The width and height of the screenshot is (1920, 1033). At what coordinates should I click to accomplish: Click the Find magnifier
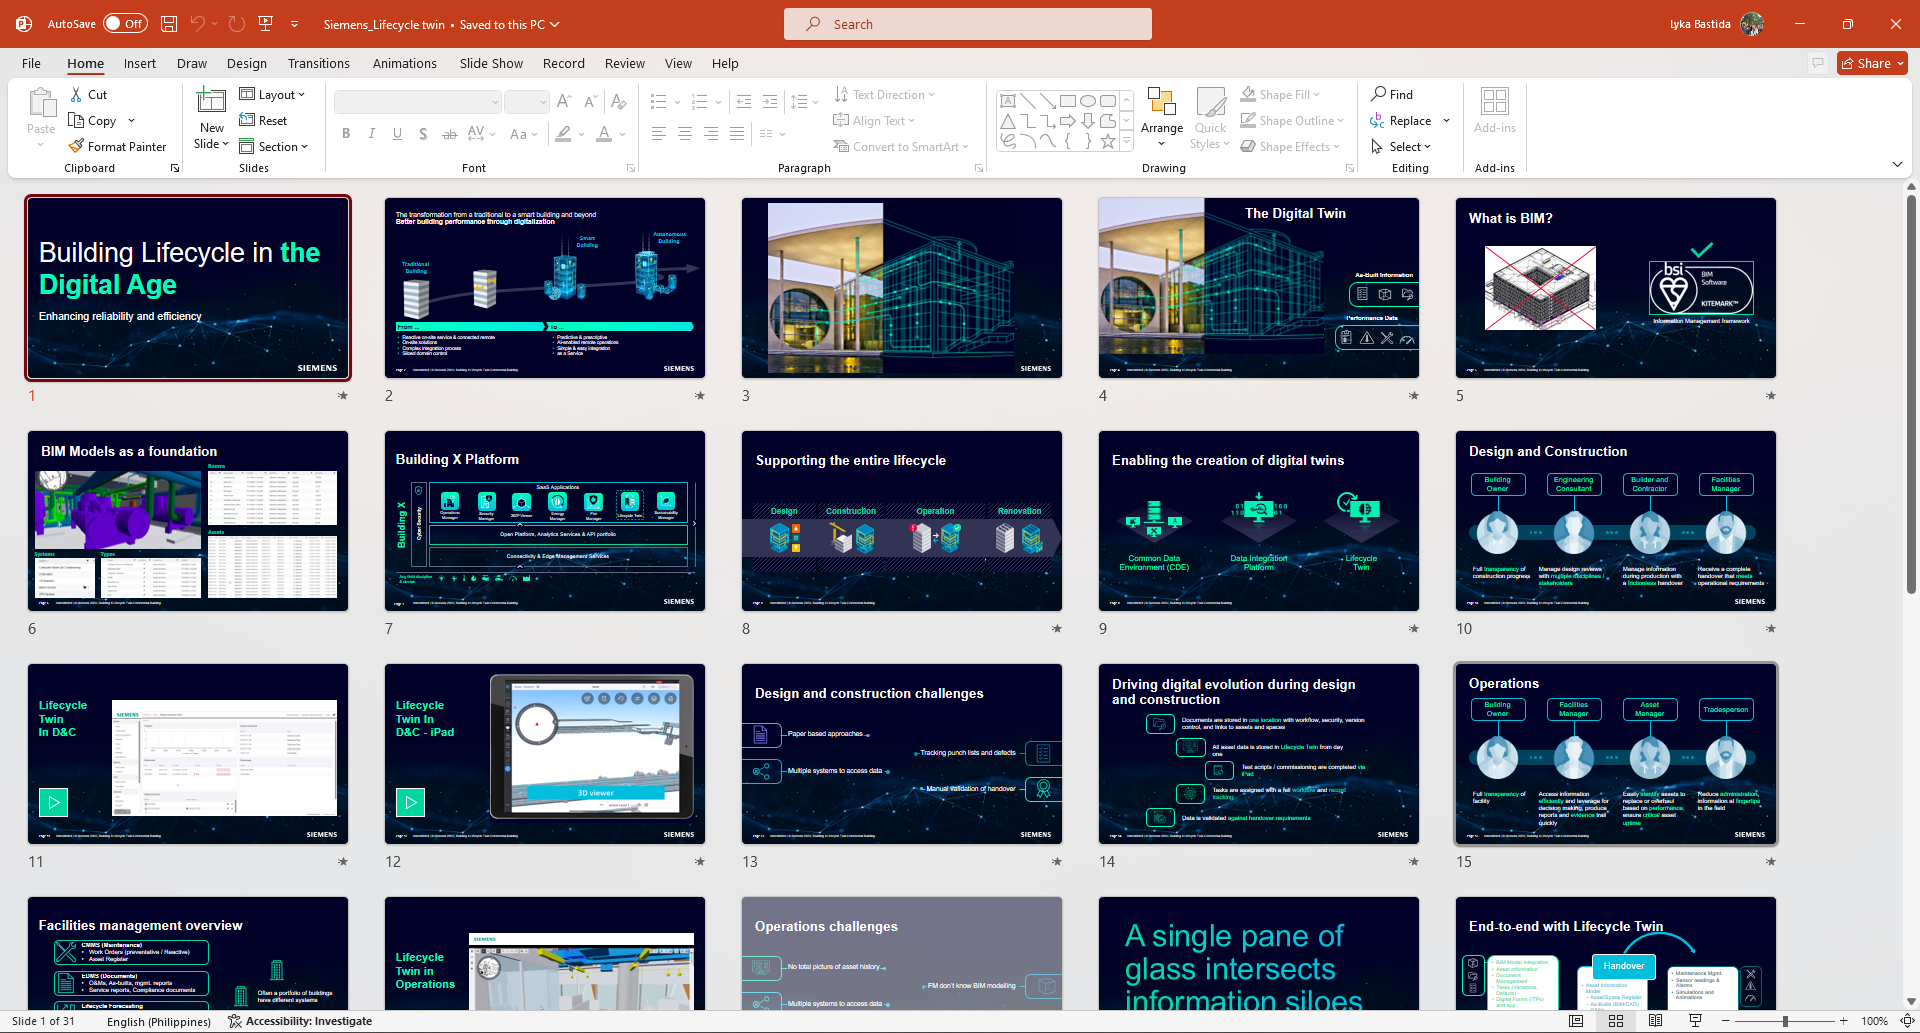(1379, 94)
